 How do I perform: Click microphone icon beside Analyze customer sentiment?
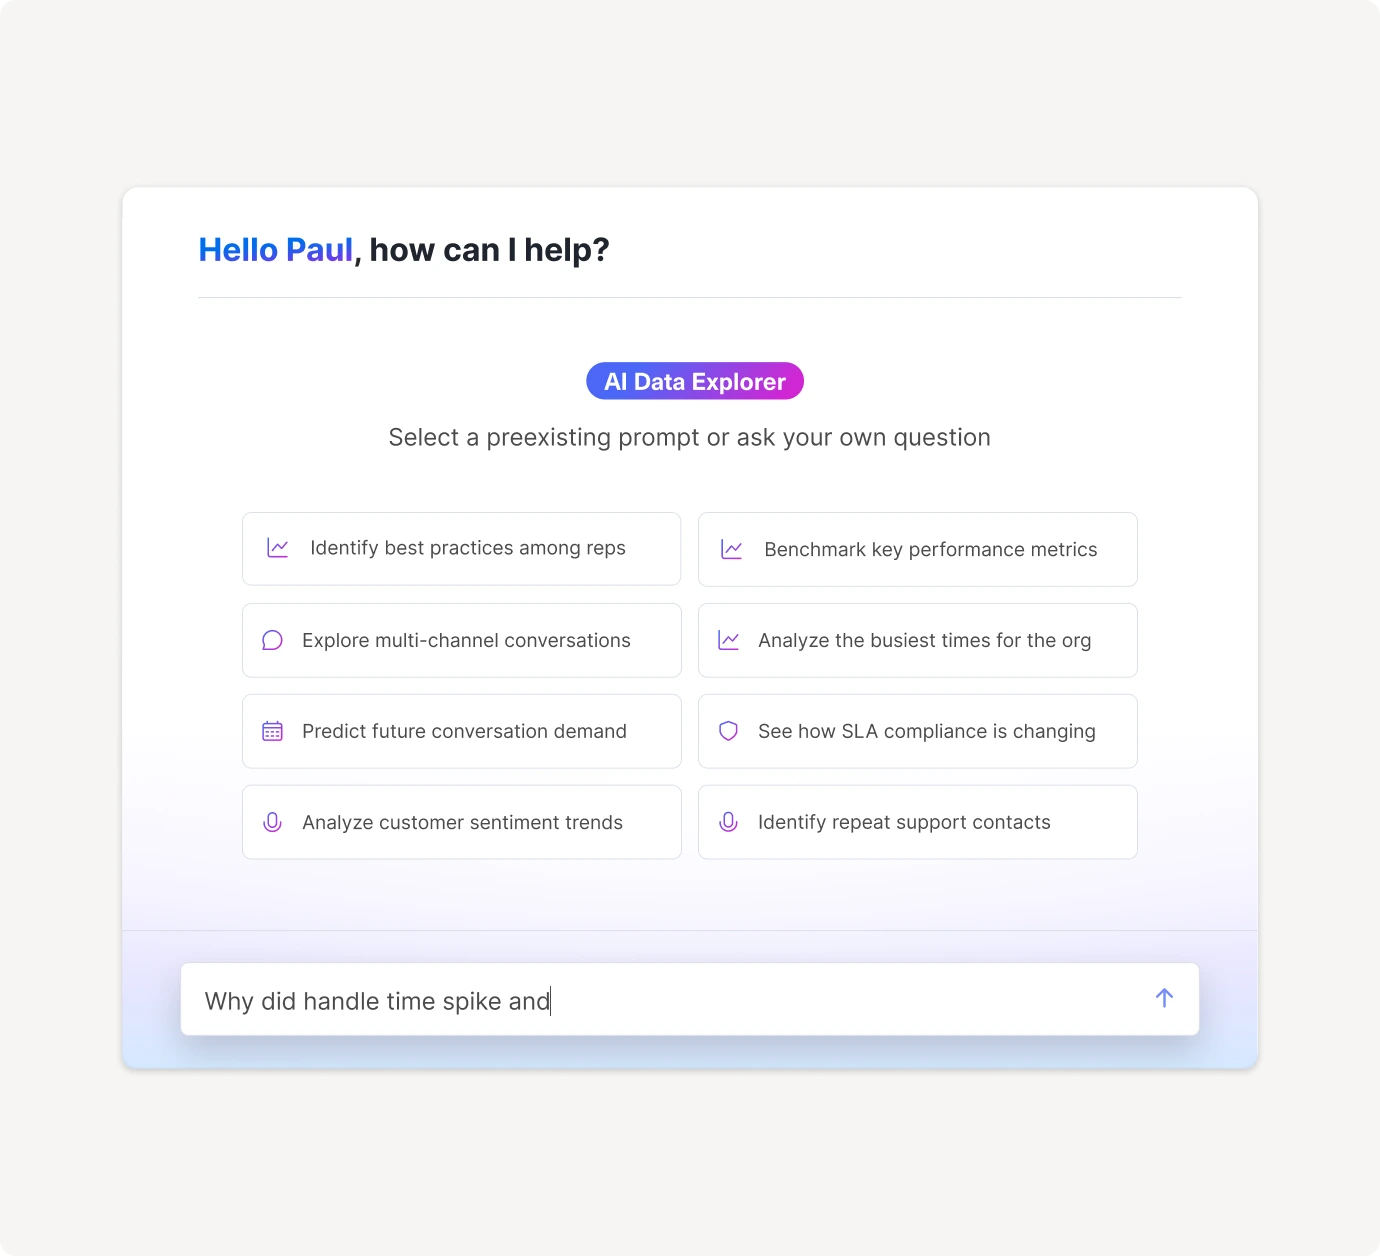pos(272,822)
